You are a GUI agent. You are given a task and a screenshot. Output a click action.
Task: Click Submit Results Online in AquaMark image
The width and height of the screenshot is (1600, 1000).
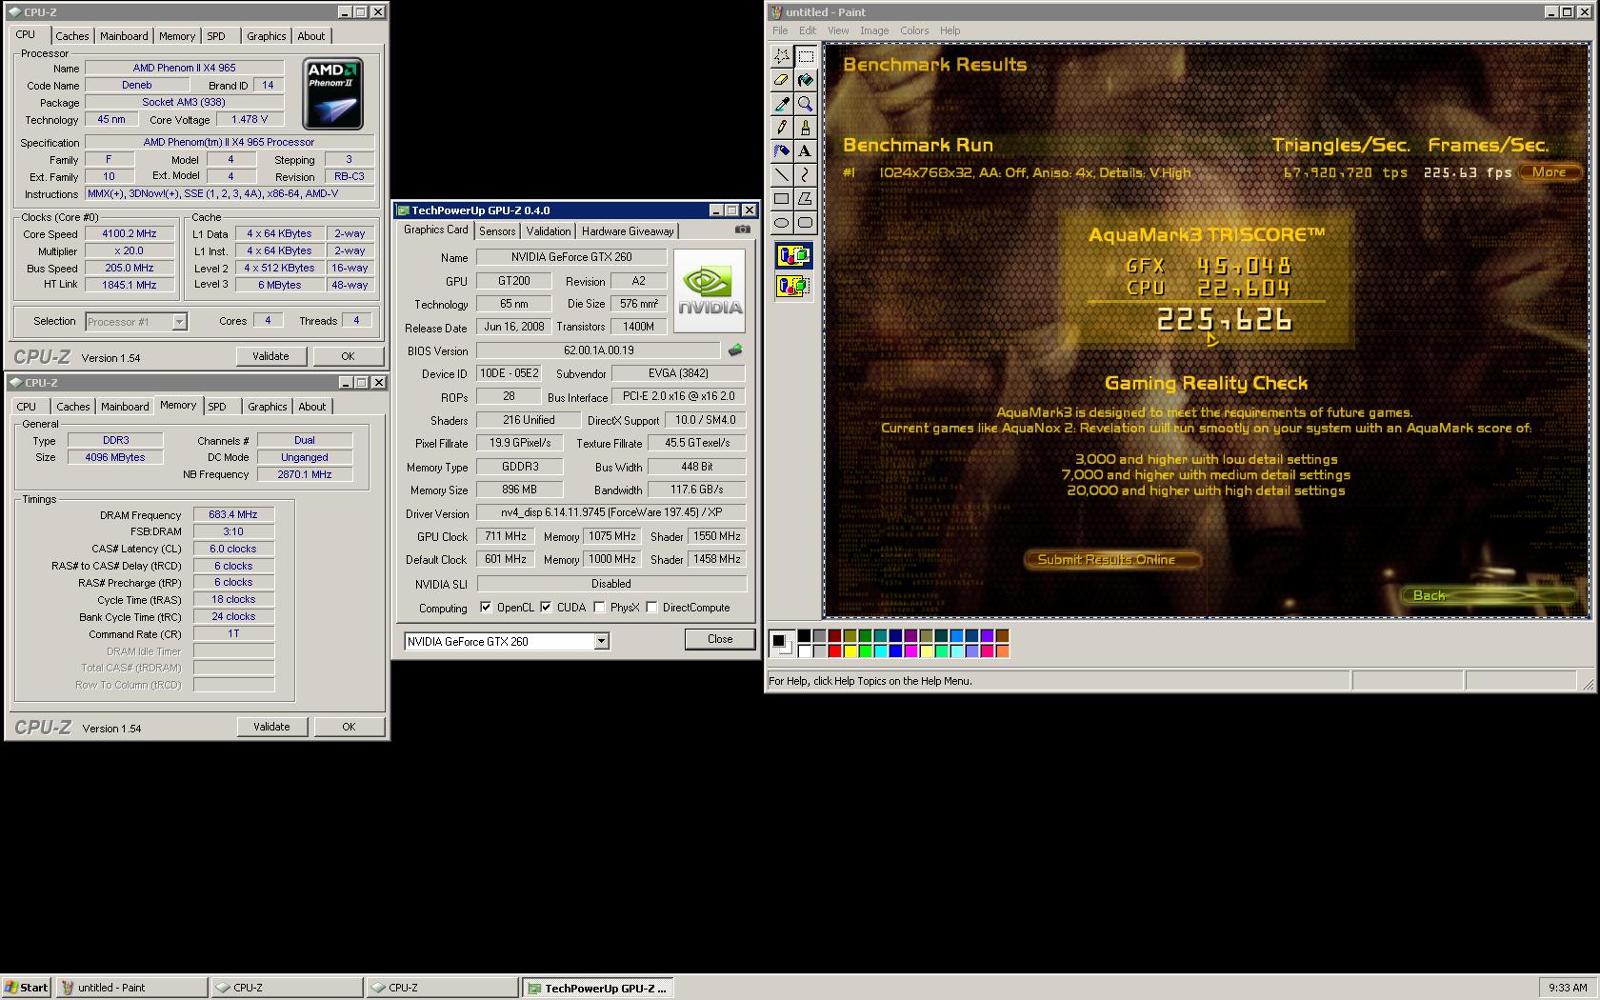pos(1111,559)
